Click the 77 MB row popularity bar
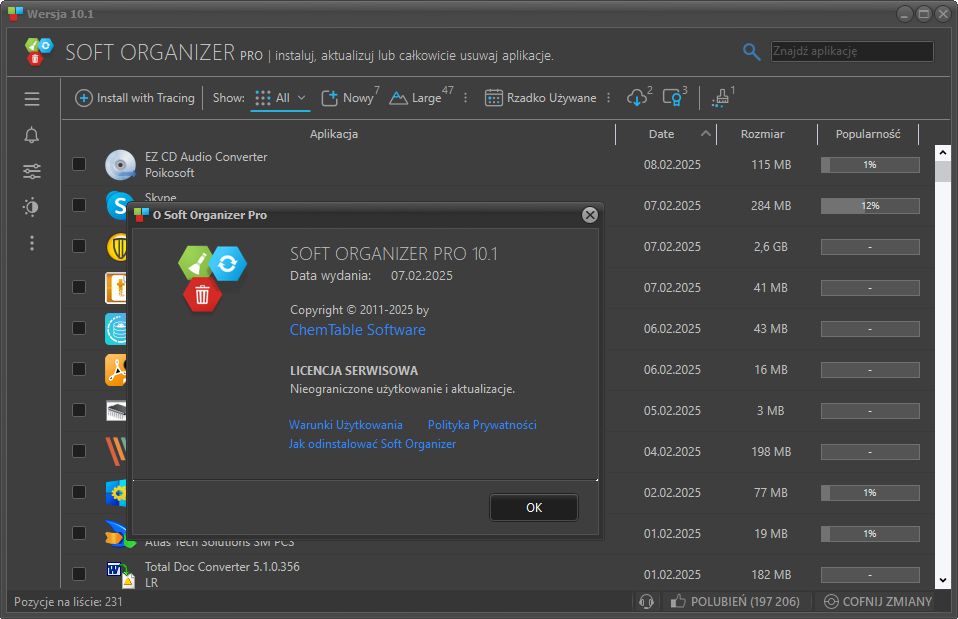This screenshot has height=619, width=958. (870, 493)
